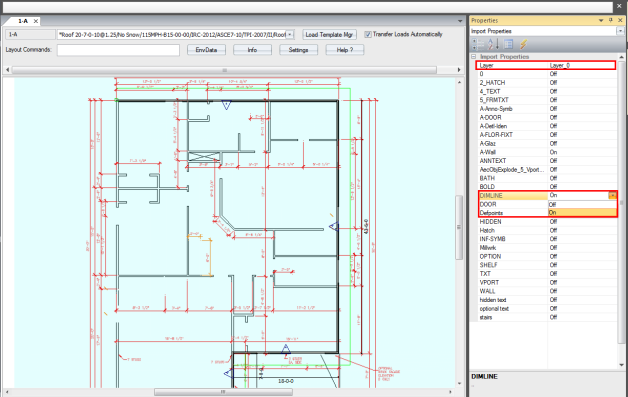Open the tab list arrow above the layout
This screenshot has height=397, width=628.
click(x=460, y=21)
